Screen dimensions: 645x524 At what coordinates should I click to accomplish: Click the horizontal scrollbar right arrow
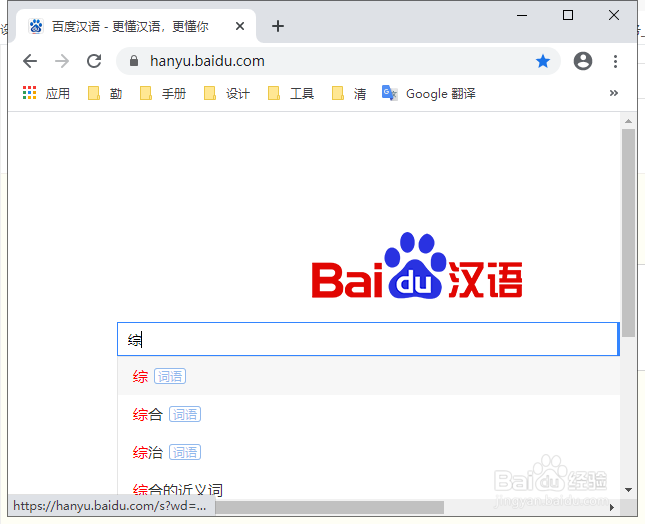(x=612, y=508)
